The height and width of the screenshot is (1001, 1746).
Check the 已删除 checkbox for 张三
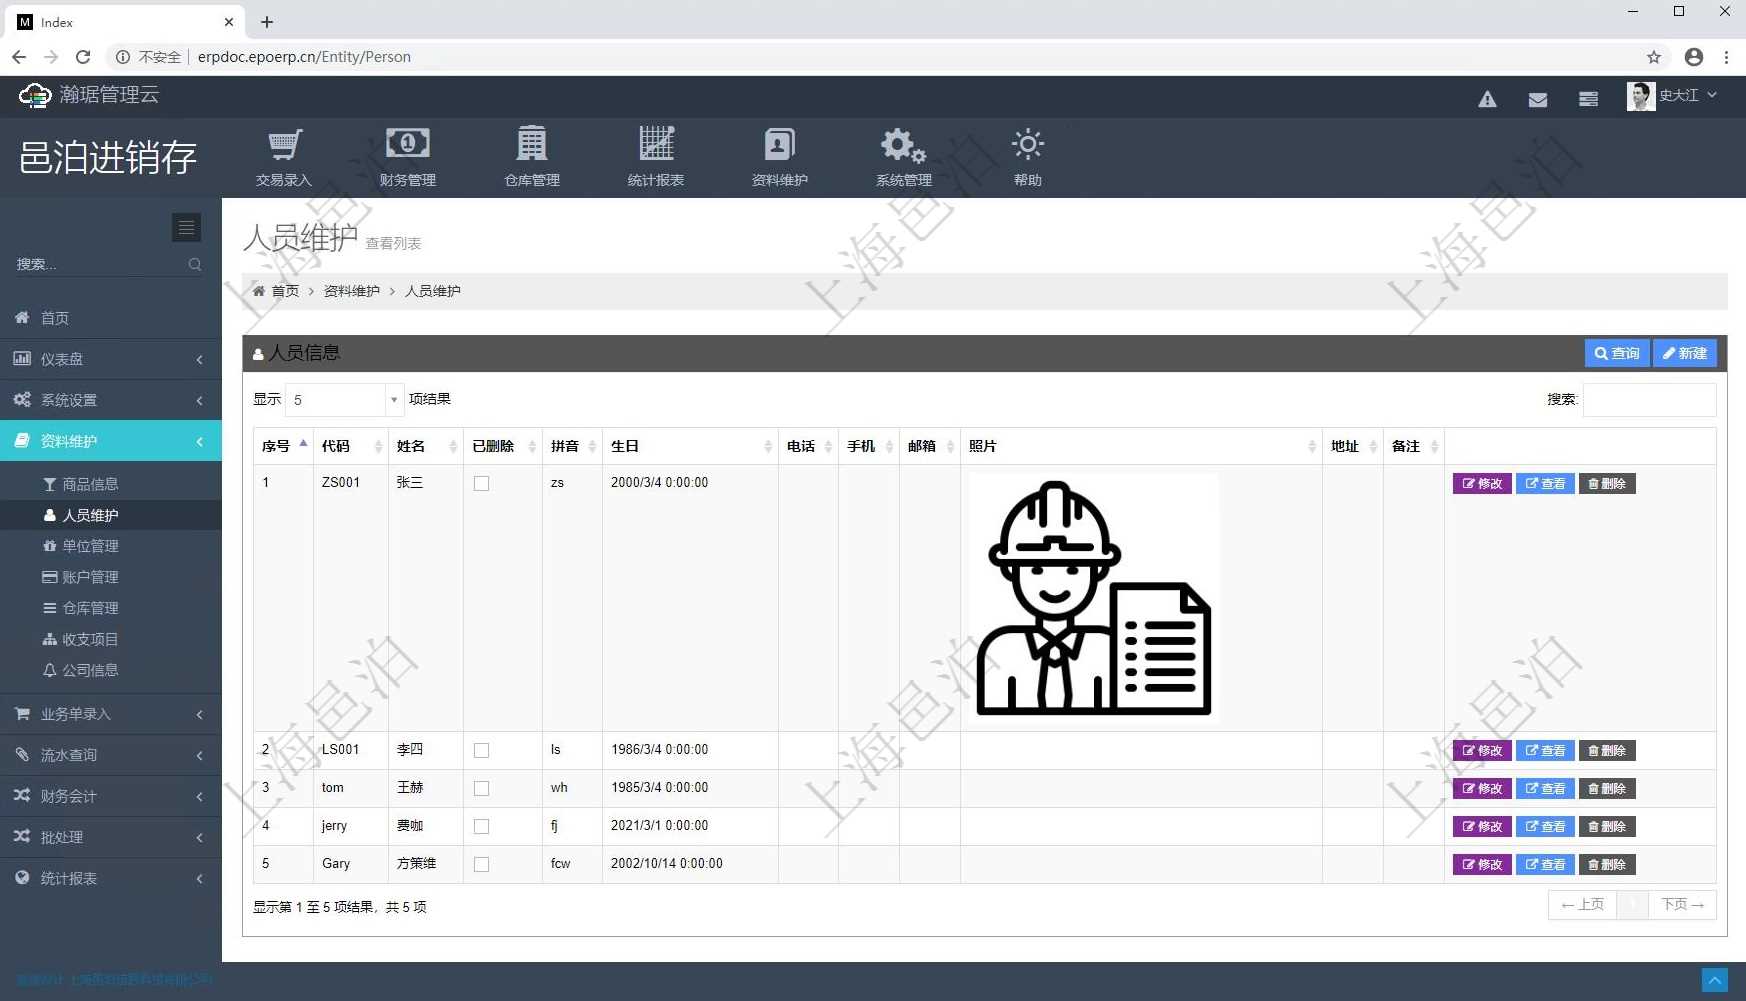[481, 484]
